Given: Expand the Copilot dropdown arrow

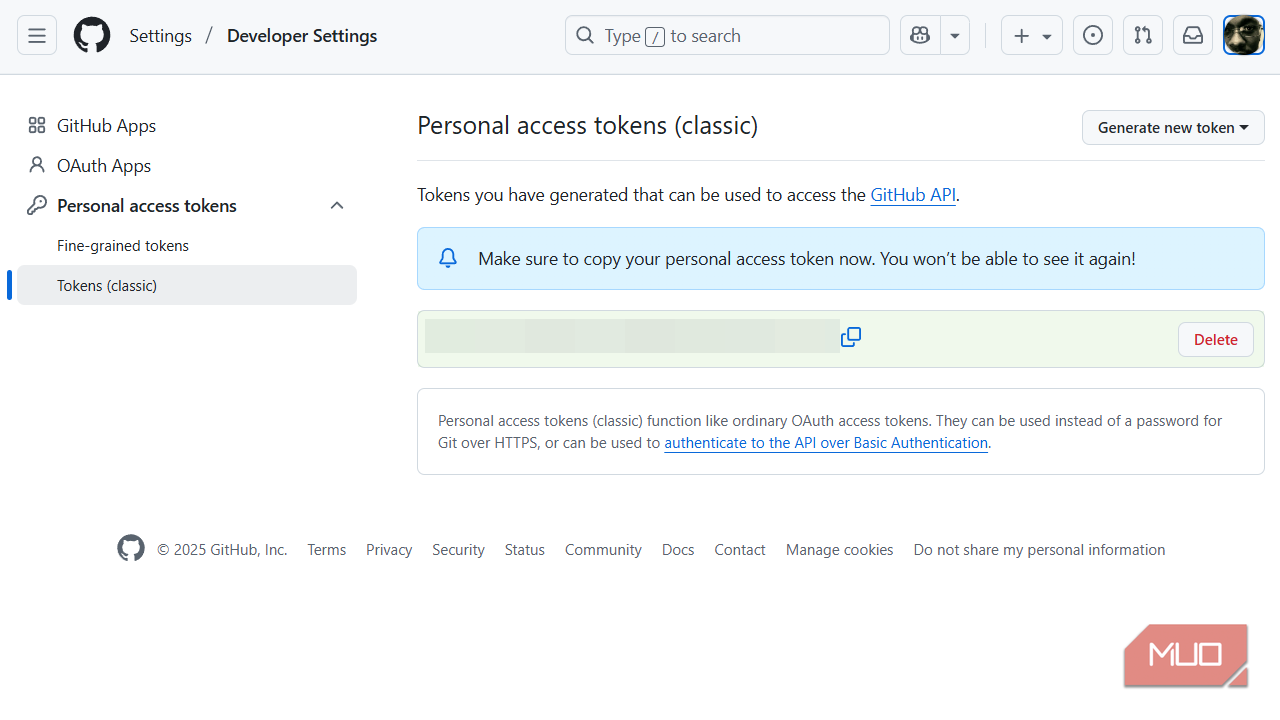Looking at the screenshot, I should pos(955,36).
